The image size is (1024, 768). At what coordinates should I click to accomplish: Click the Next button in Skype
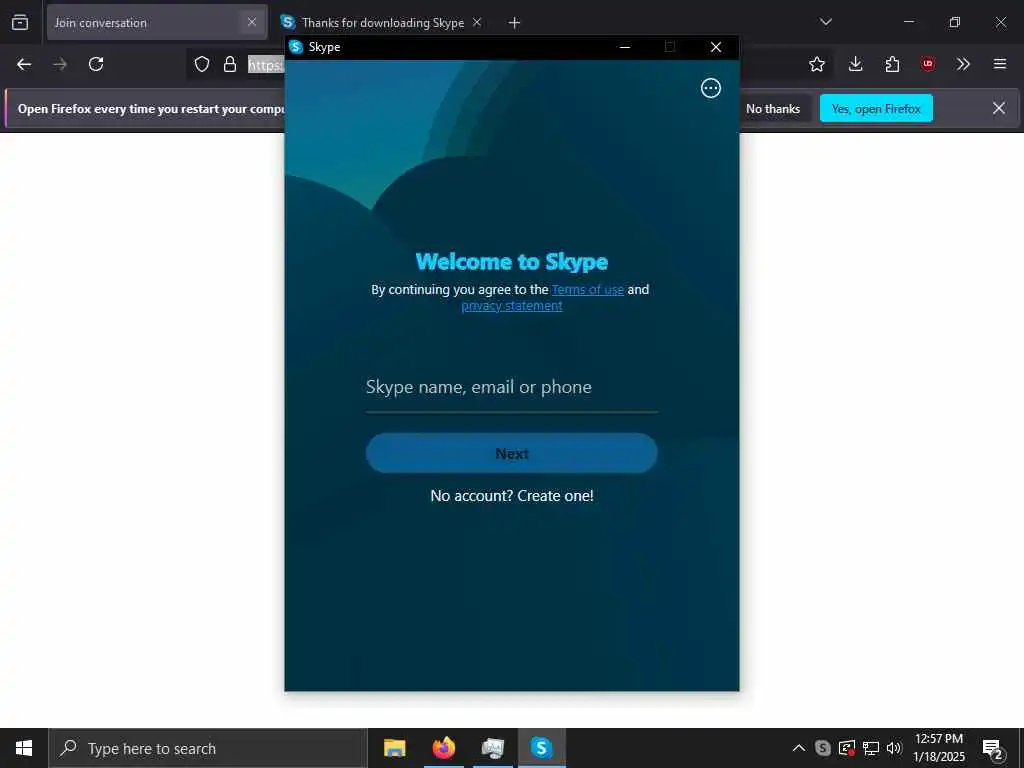511,453
